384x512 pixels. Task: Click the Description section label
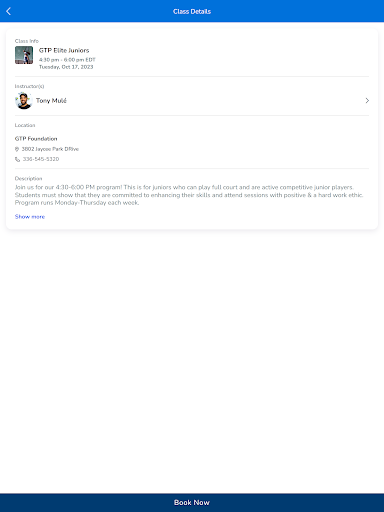[28, 179]
